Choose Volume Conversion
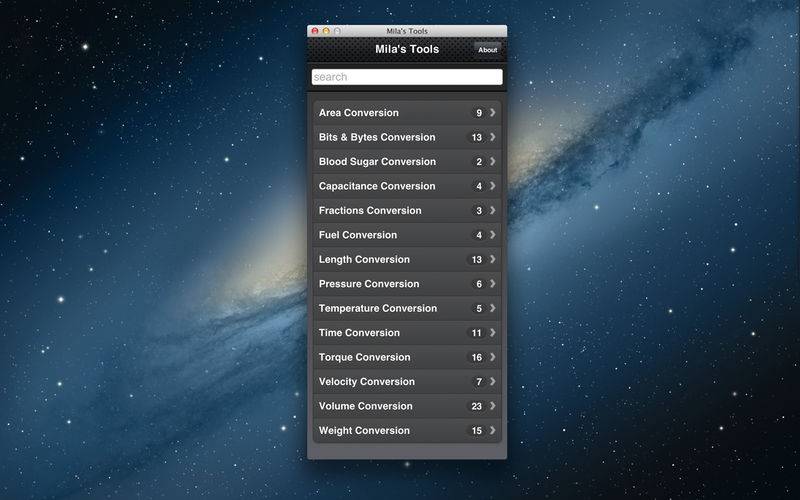800x500 pixels. tap(407, 407)
